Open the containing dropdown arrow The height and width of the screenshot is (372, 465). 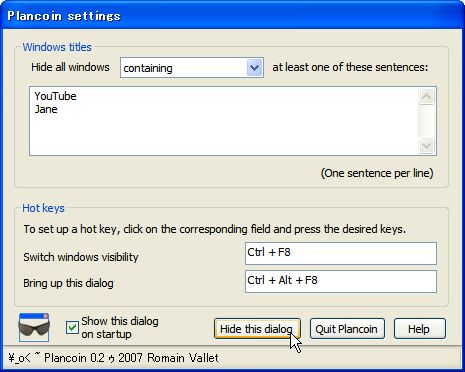pos(255,68)
